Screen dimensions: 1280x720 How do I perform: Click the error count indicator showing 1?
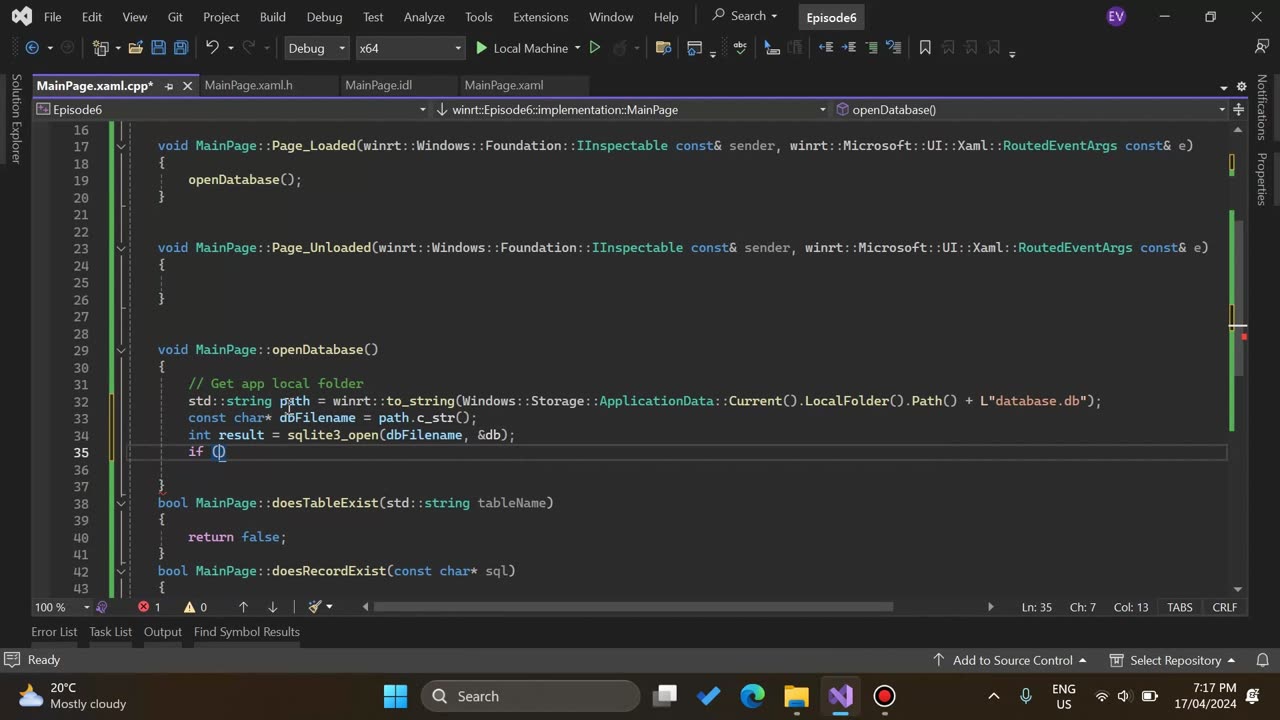point(149,607)
